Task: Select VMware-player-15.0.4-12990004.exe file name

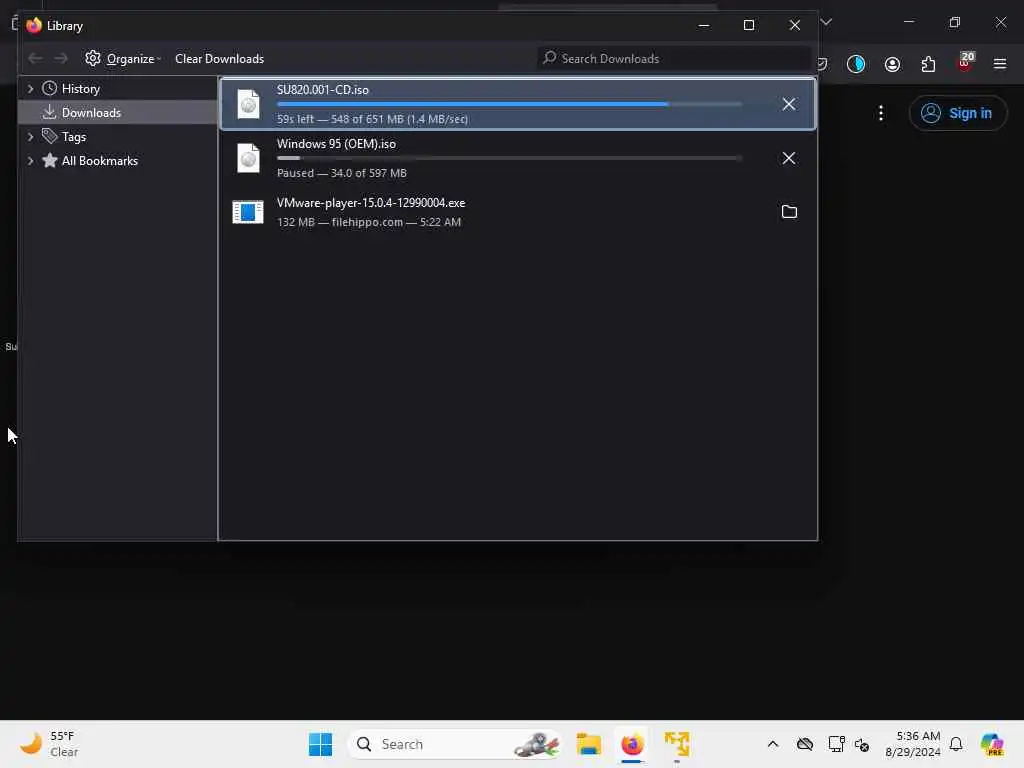Action: pos(371,202)
